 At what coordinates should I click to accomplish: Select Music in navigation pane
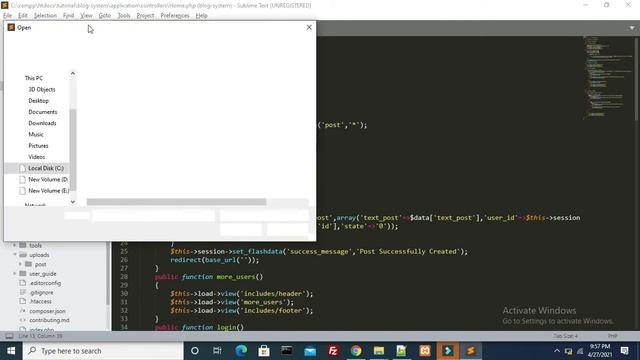coord(36,134)
